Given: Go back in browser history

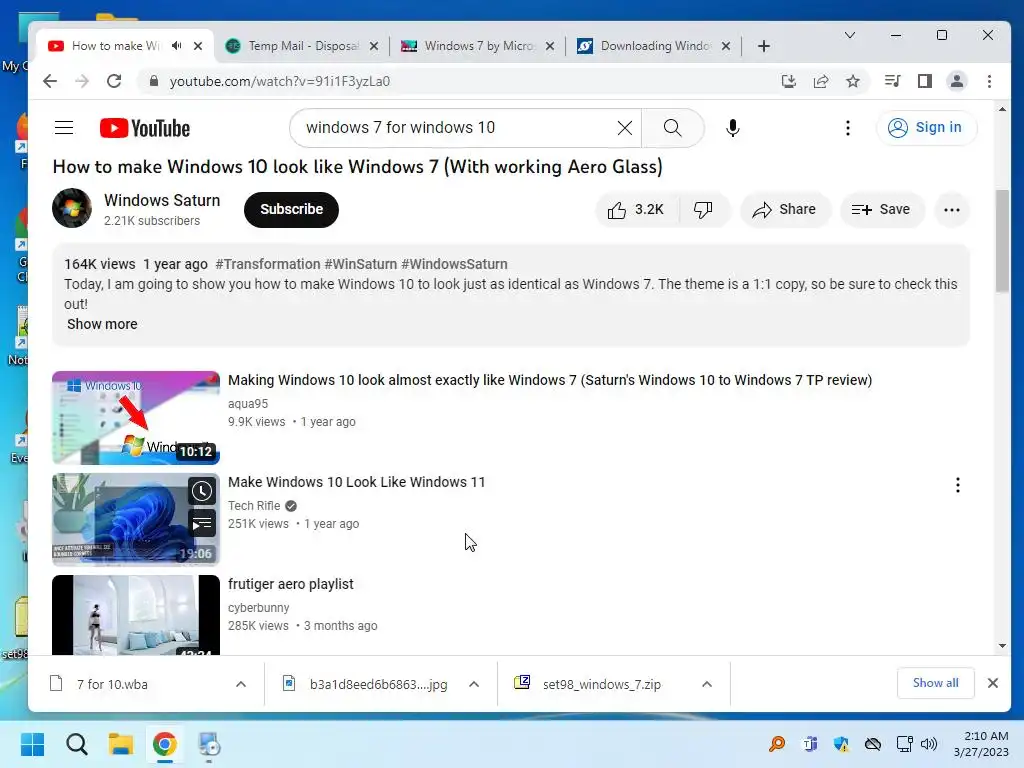Looking at the screenshot, I should (x=50, y=81).
